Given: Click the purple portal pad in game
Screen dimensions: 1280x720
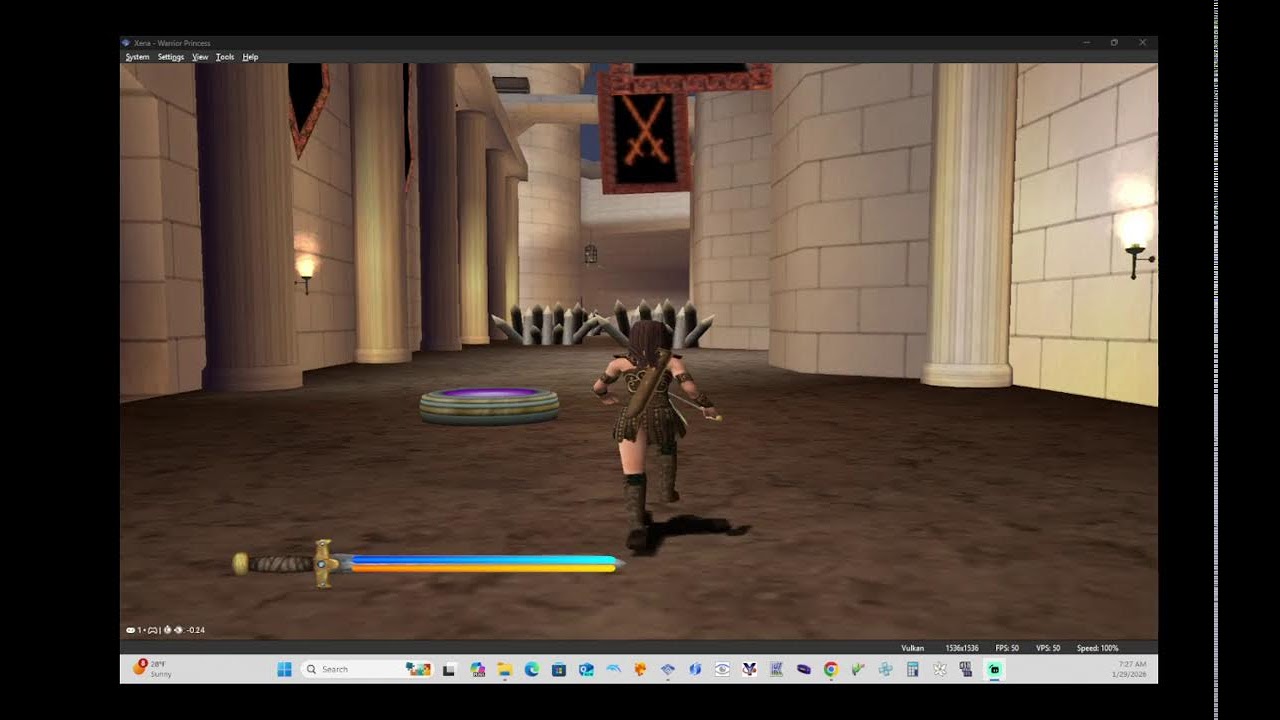Looking at the screenshot, I should (489, 406).
